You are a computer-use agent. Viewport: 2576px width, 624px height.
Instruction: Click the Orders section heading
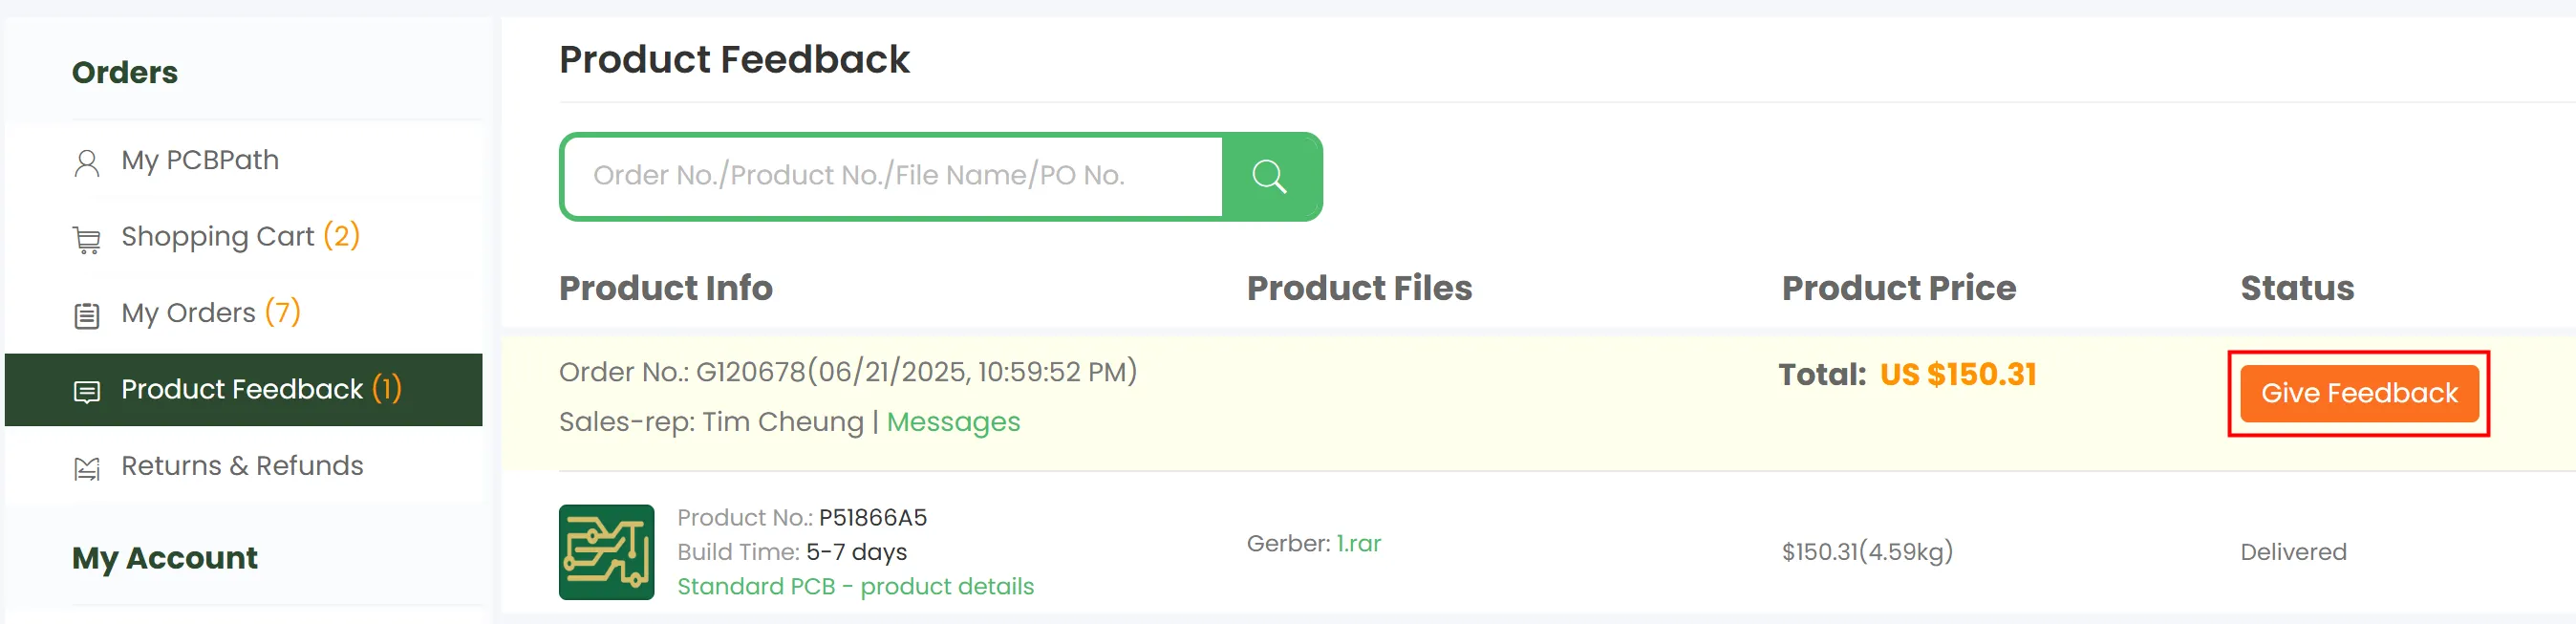(x=125, y=73)
